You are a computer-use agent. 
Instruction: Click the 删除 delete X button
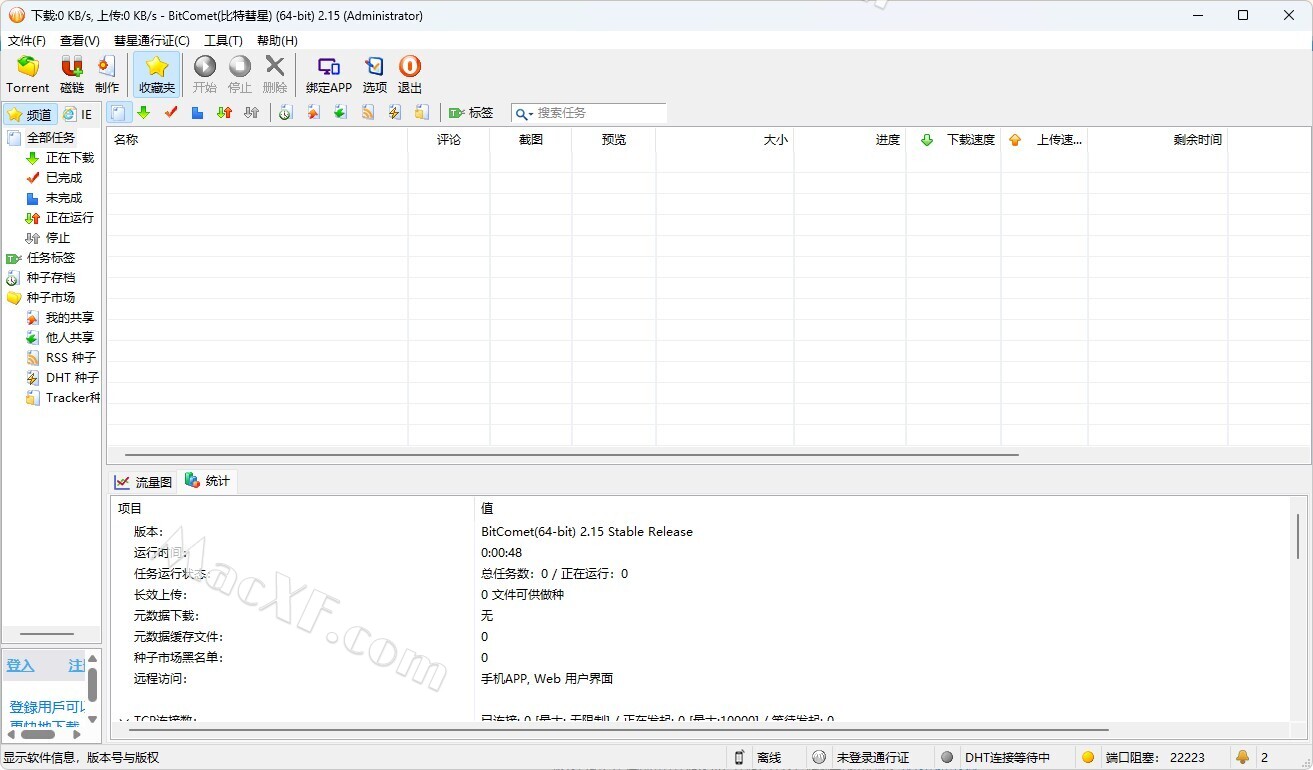click(x=275, y=75)
